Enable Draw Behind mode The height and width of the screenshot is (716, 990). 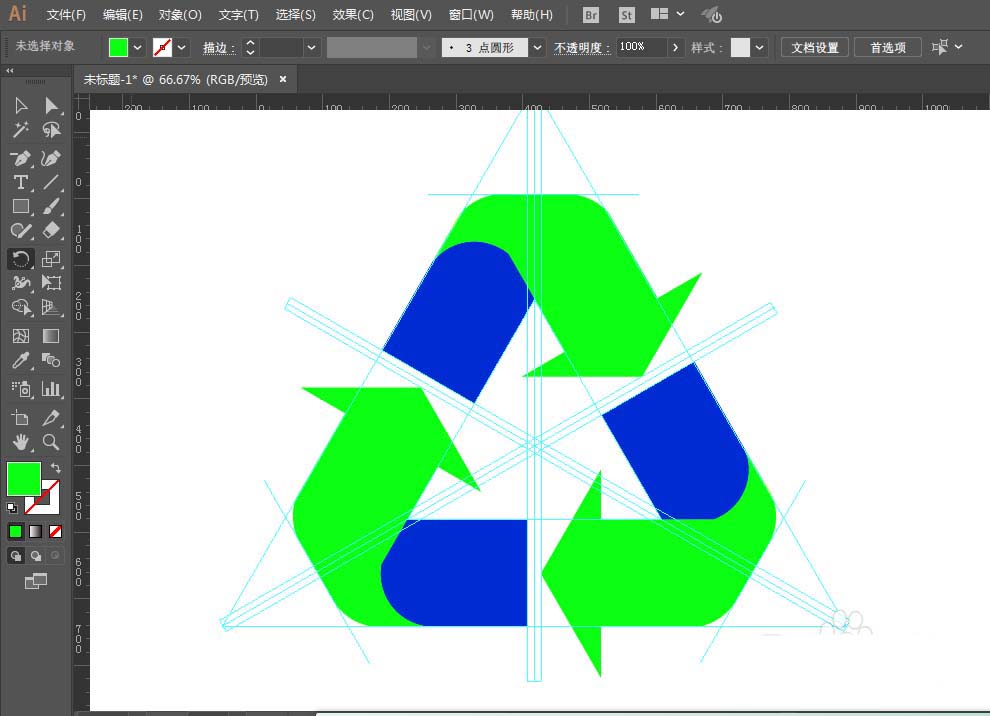[x=36, y=556]
